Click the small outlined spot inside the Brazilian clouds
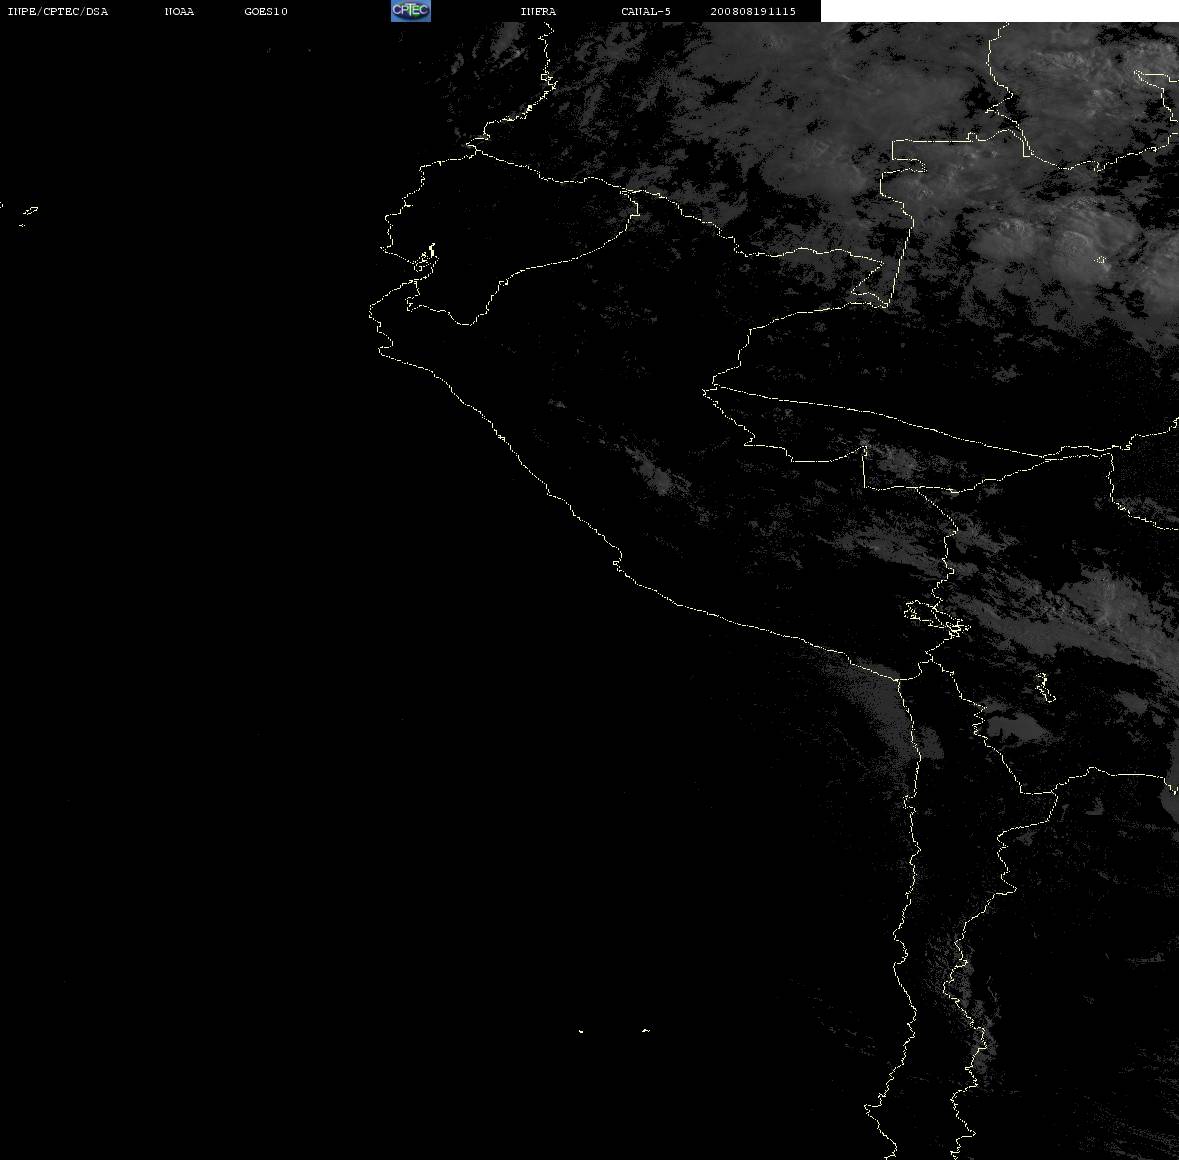Image resolution: width=1179 pixels, height=1160 pixels. (1102, 260)
